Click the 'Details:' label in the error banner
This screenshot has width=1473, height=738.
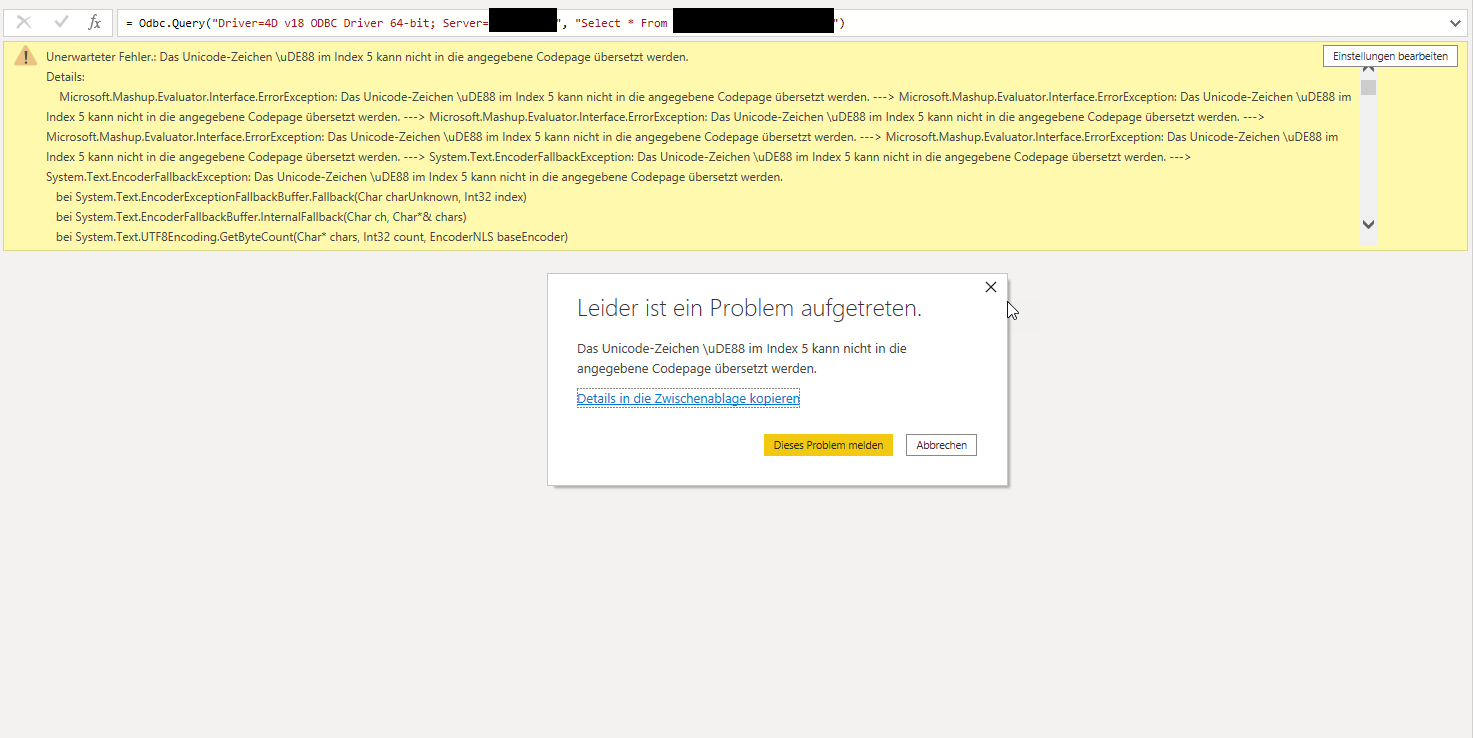coord(65,77)
